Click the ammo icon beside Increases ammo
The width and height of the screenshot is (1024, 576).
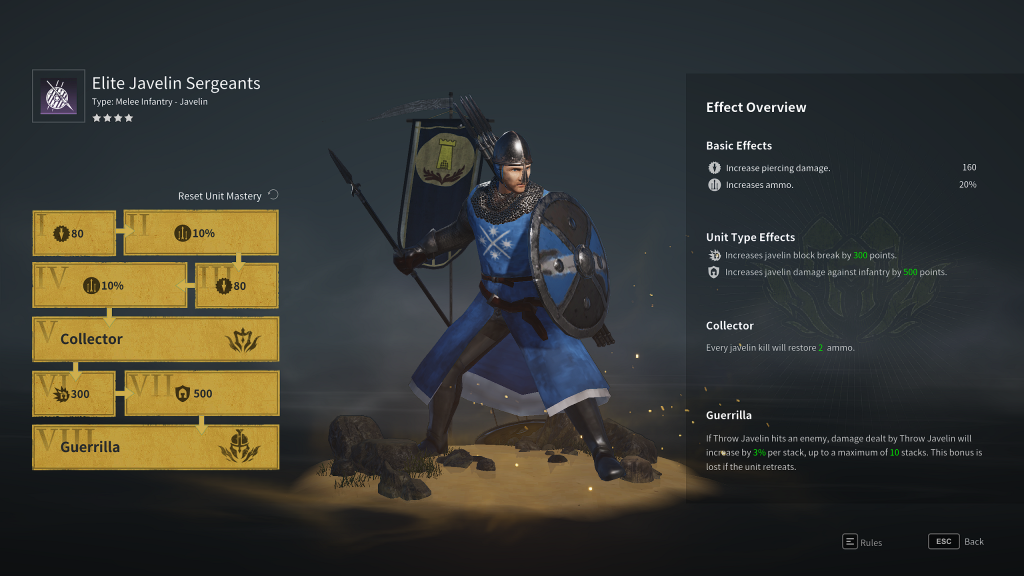[x=714, y=185]
